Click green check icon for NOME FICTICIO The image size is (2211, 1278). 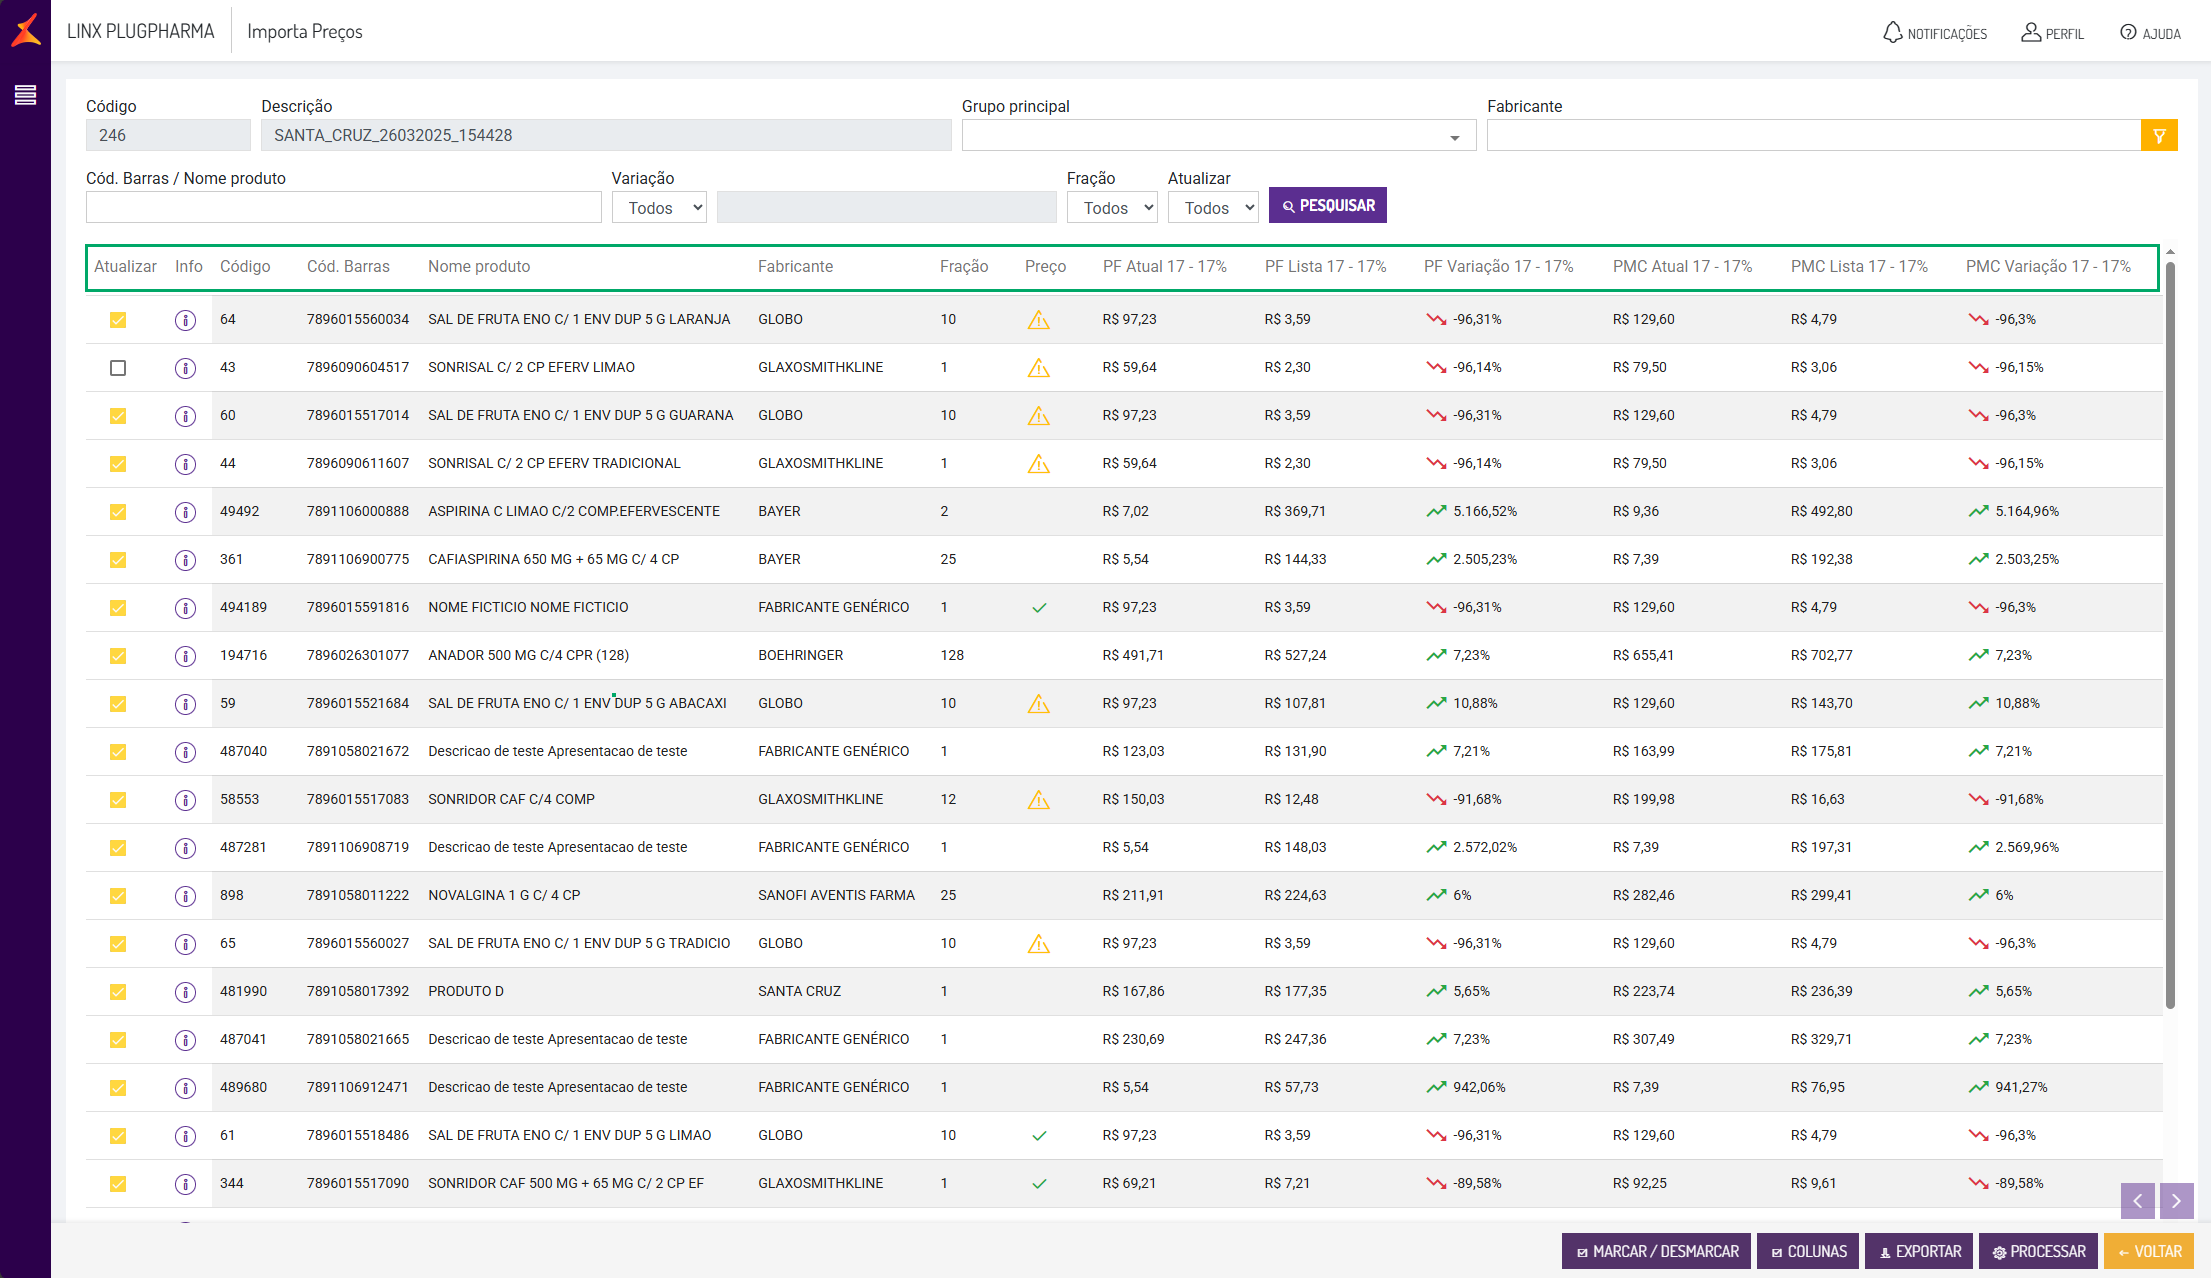click(x=1039, y=608)
